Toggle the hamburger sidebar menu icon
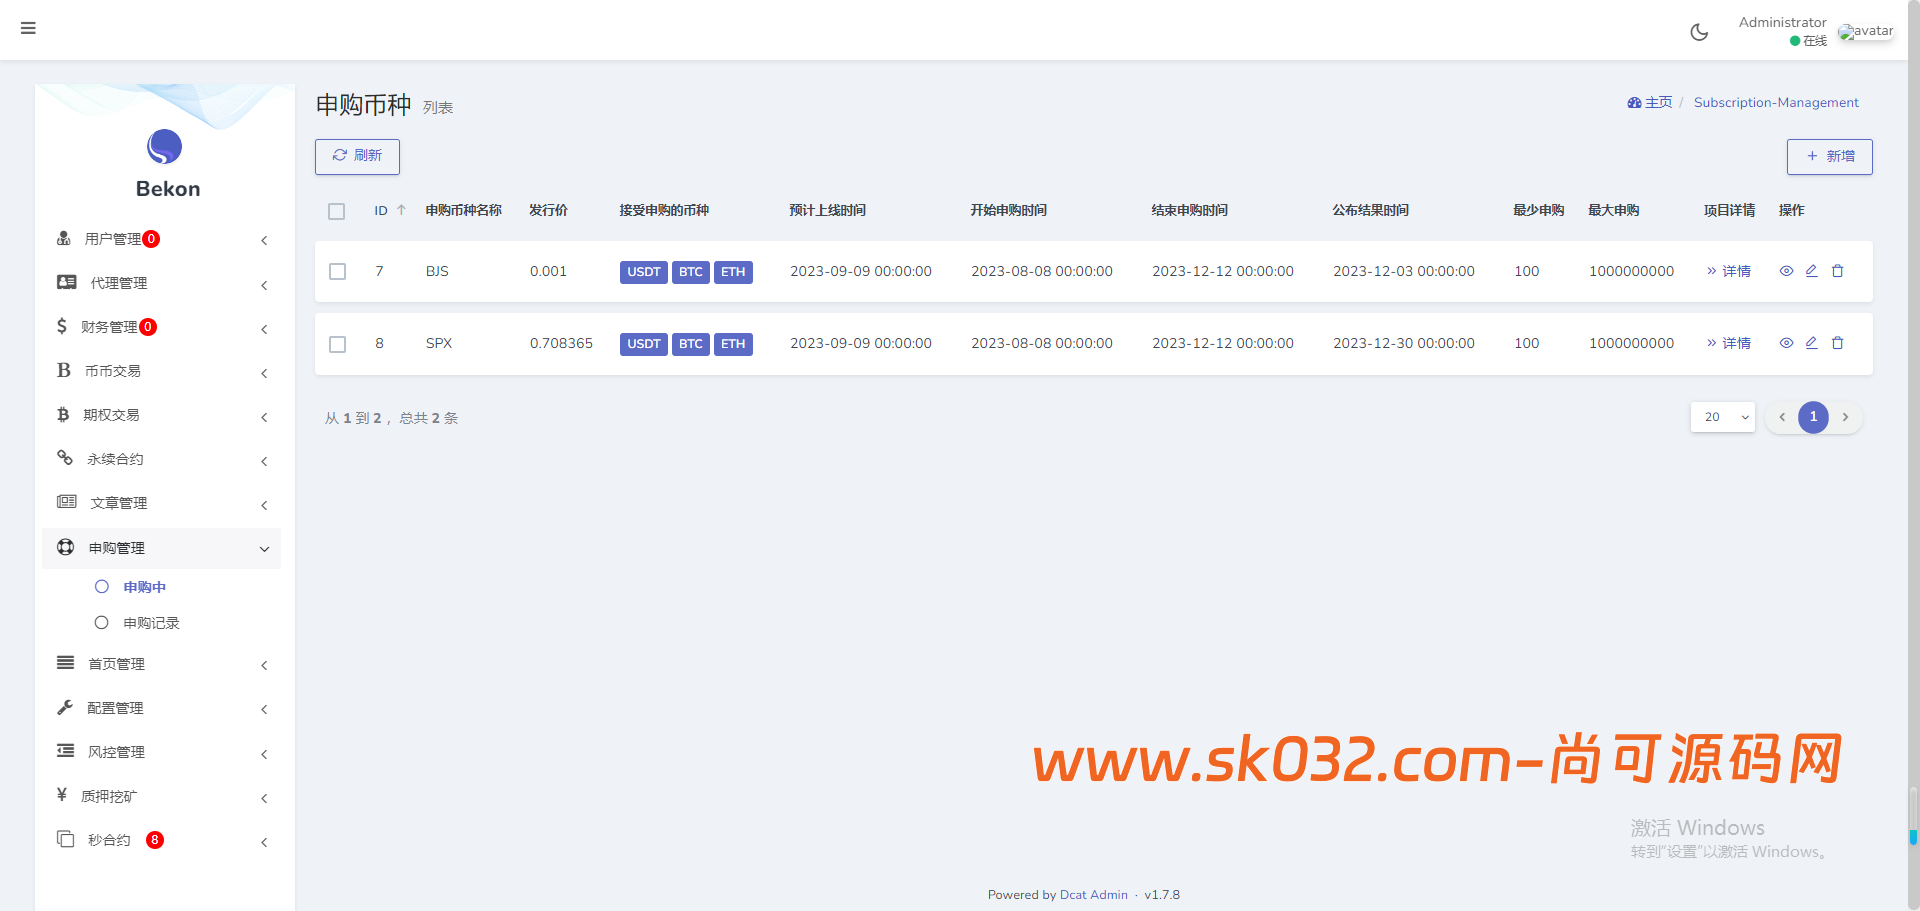The width and height of the screenshot is (1920, 911). [28, 28]
